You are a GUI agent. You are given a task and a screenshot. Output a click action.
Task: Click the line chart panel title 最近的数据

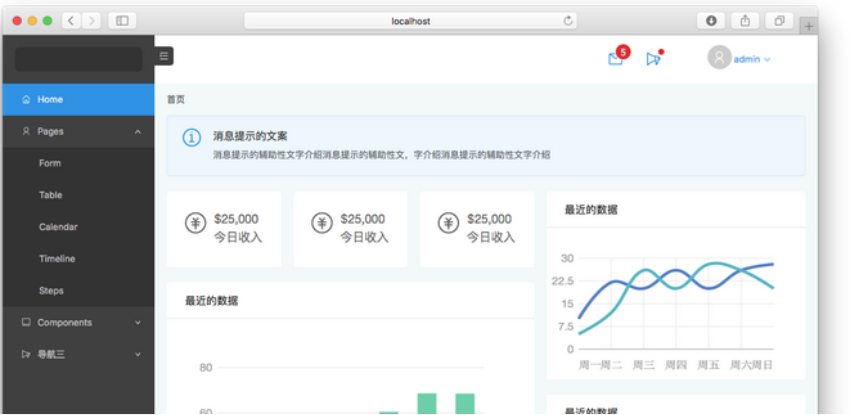coord(591,210)
